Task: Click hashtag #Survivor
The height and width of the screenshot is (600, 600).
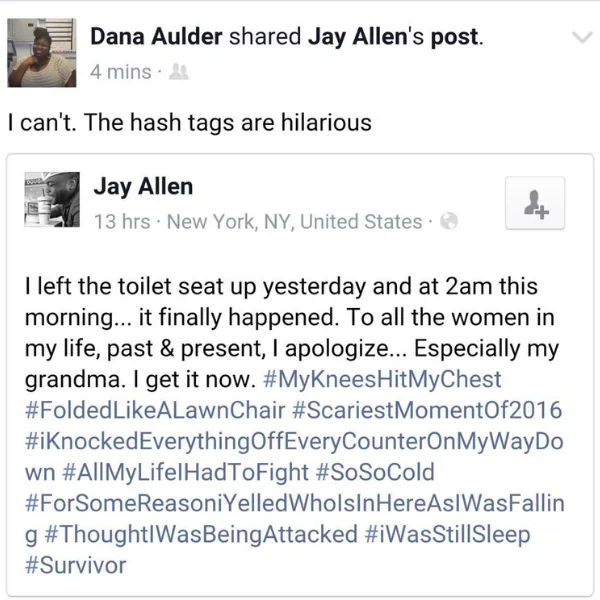Action: click(75, 565)
